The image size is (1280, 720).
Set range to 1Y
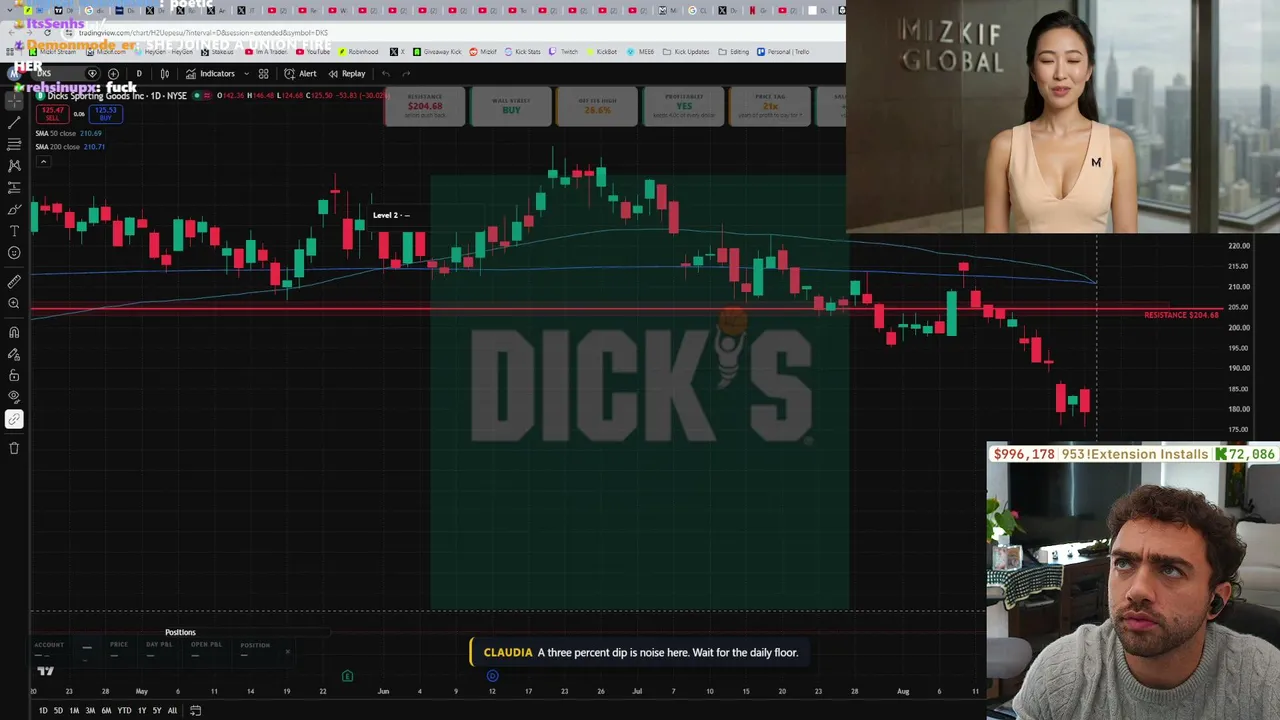pyautogui.click(x=142, y=710)
